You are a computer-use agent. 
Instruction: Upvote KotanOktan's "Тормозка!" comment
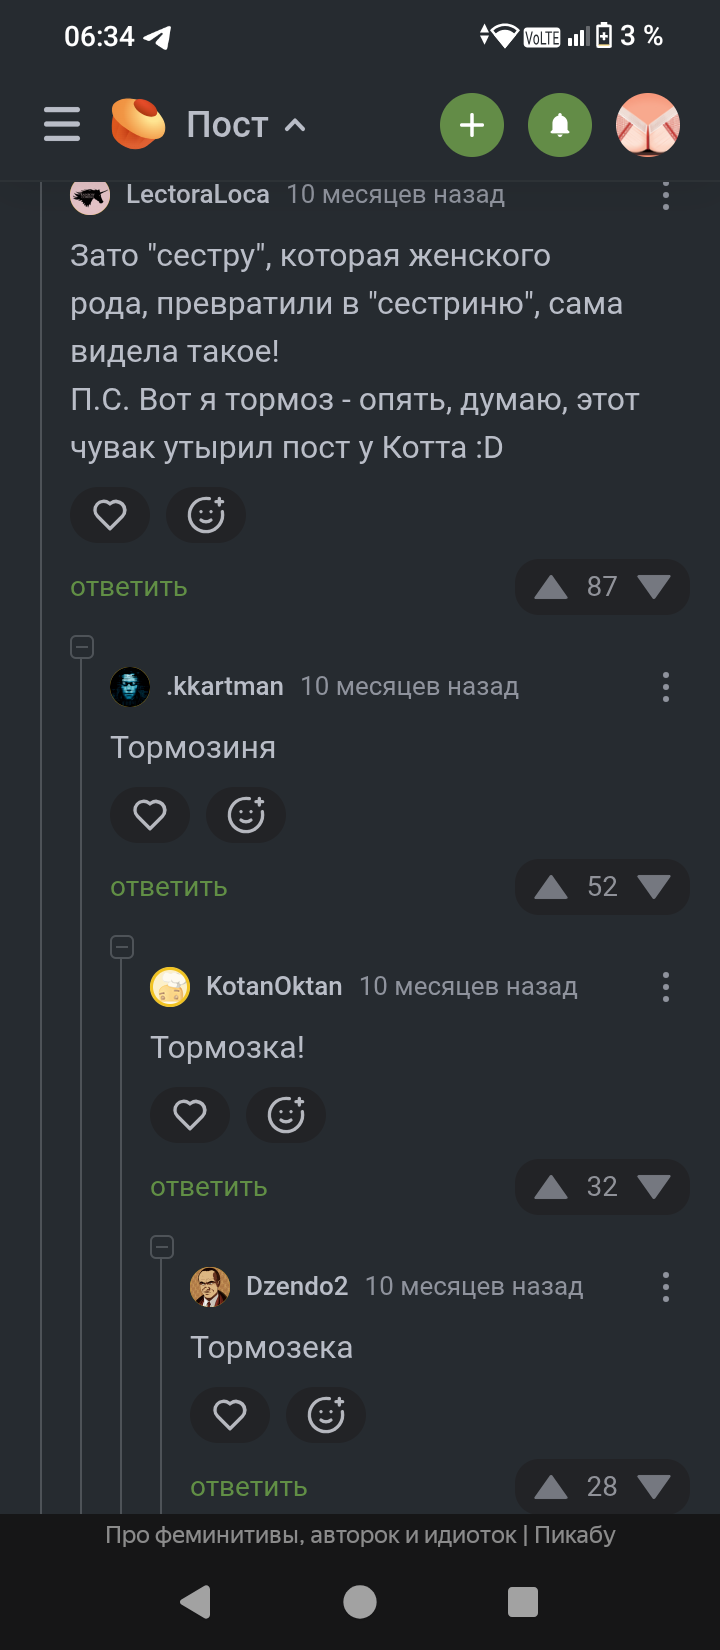[x=551, y=1187]
